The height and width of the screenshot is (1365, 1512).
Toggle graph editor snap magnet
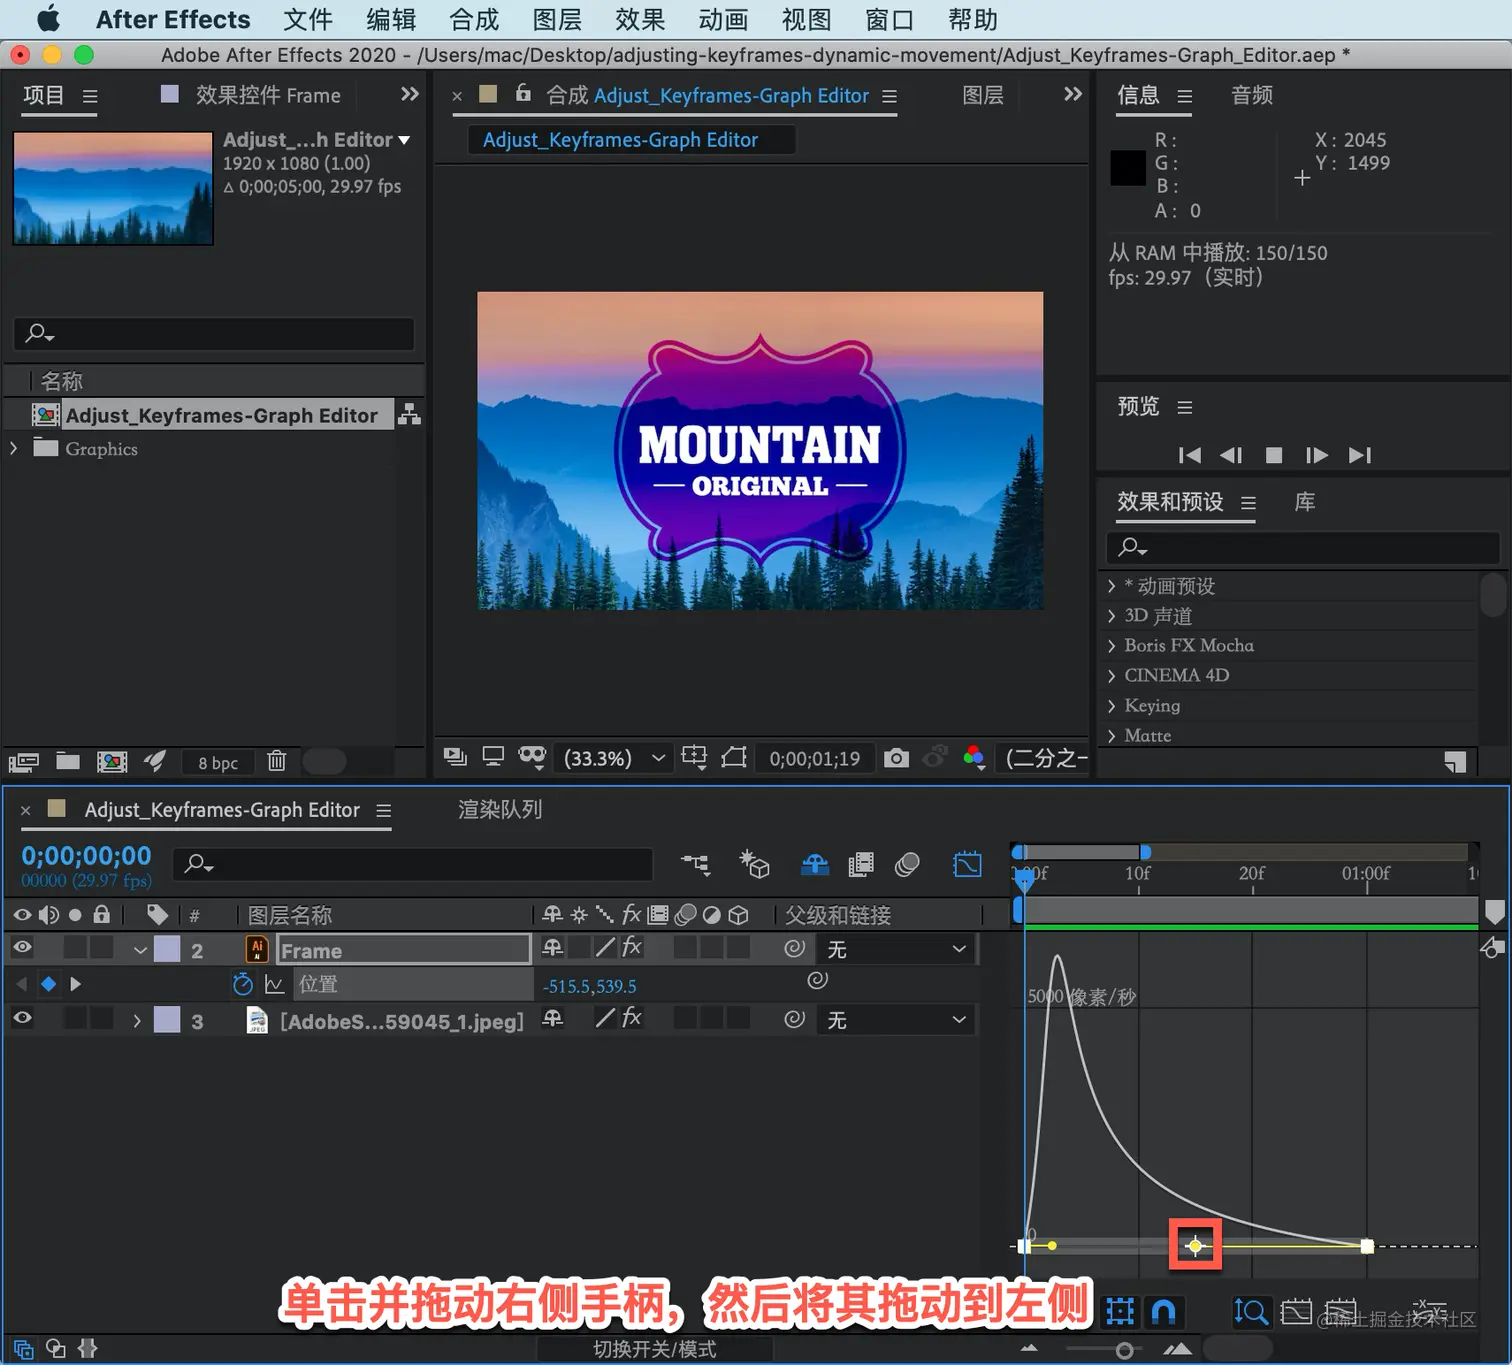[x=1164, y=1311]
